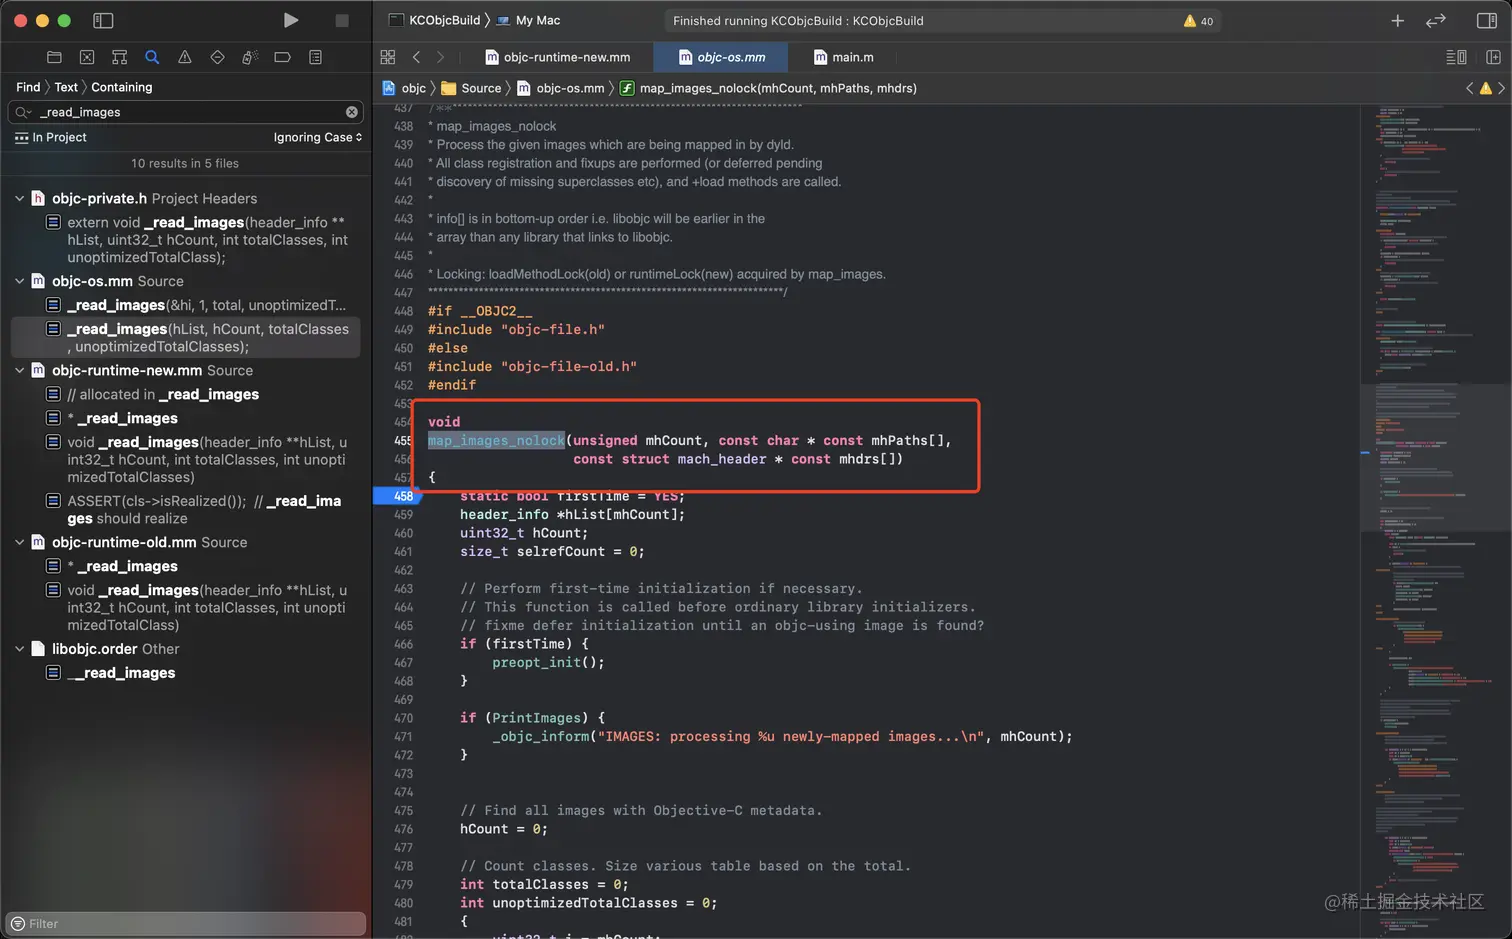Collapse the objc-runtime-new.mm results group
This screenshot has width=1512, height=939.
pyautogui.click(x=19, y=370)
